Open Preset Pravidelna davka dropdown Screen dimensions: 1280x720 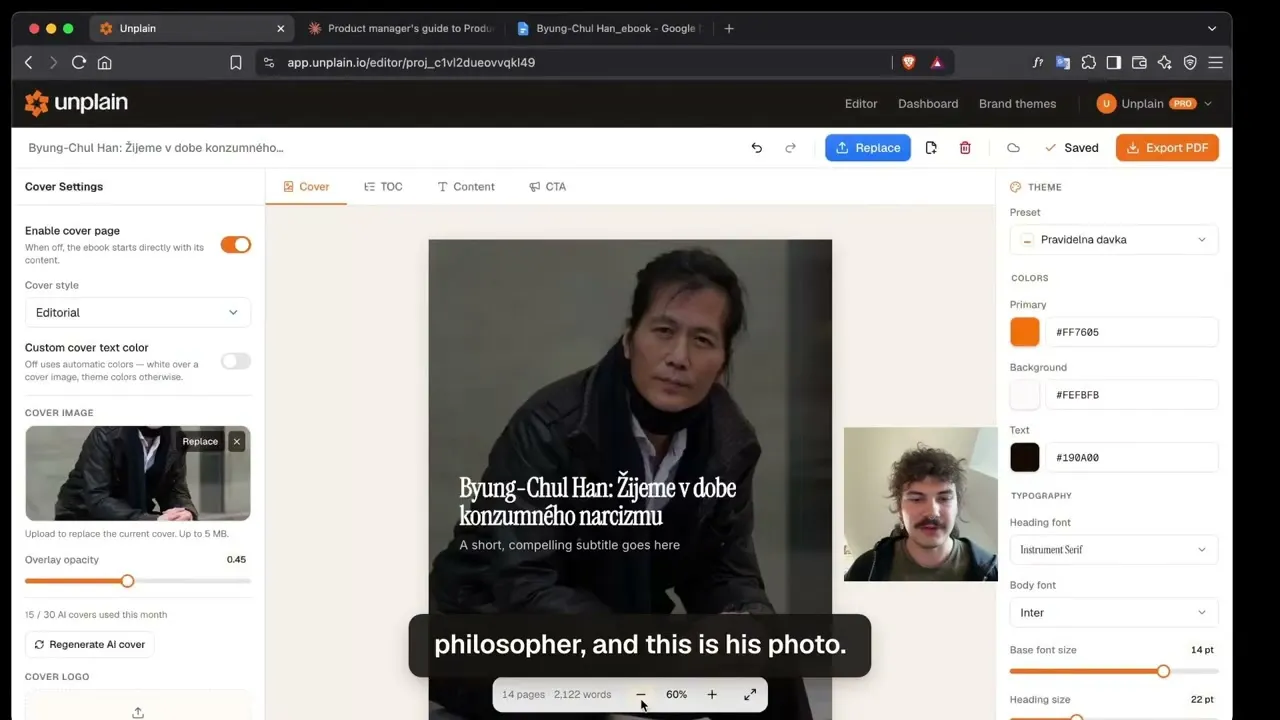1114,240
